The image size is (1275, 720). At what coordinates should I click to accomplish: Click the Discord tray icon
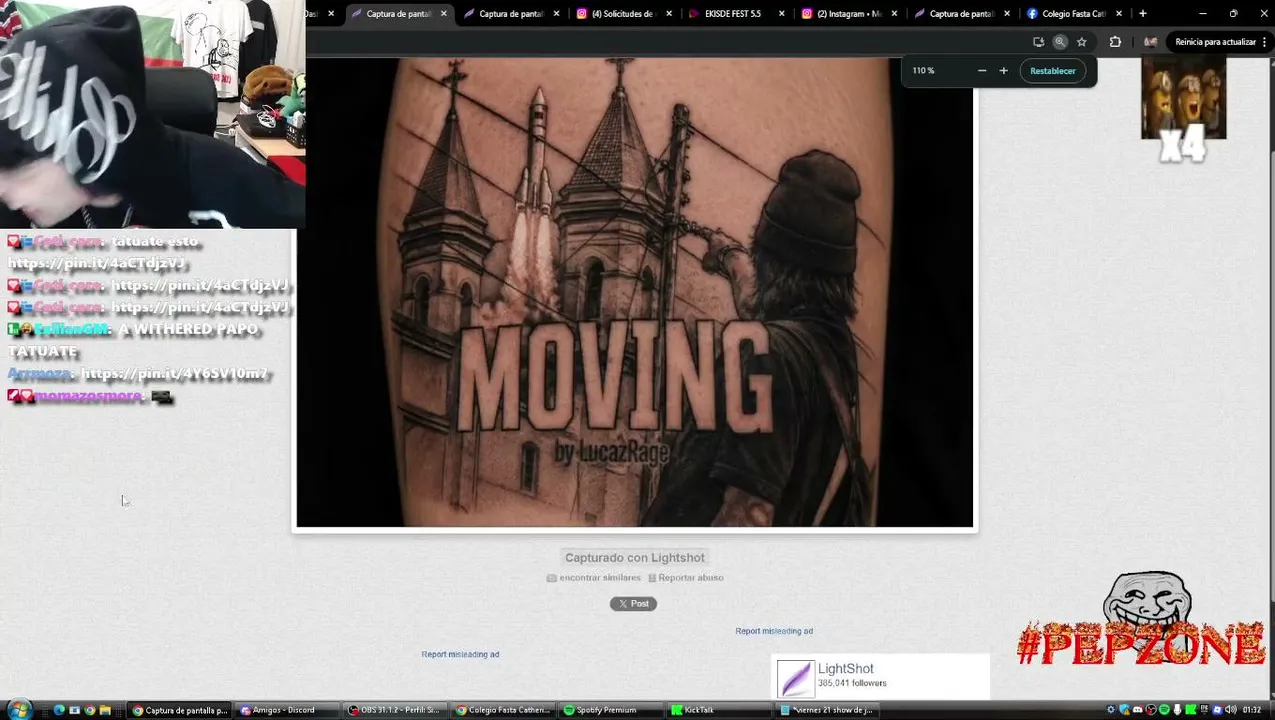click(x=1138, y=710)
